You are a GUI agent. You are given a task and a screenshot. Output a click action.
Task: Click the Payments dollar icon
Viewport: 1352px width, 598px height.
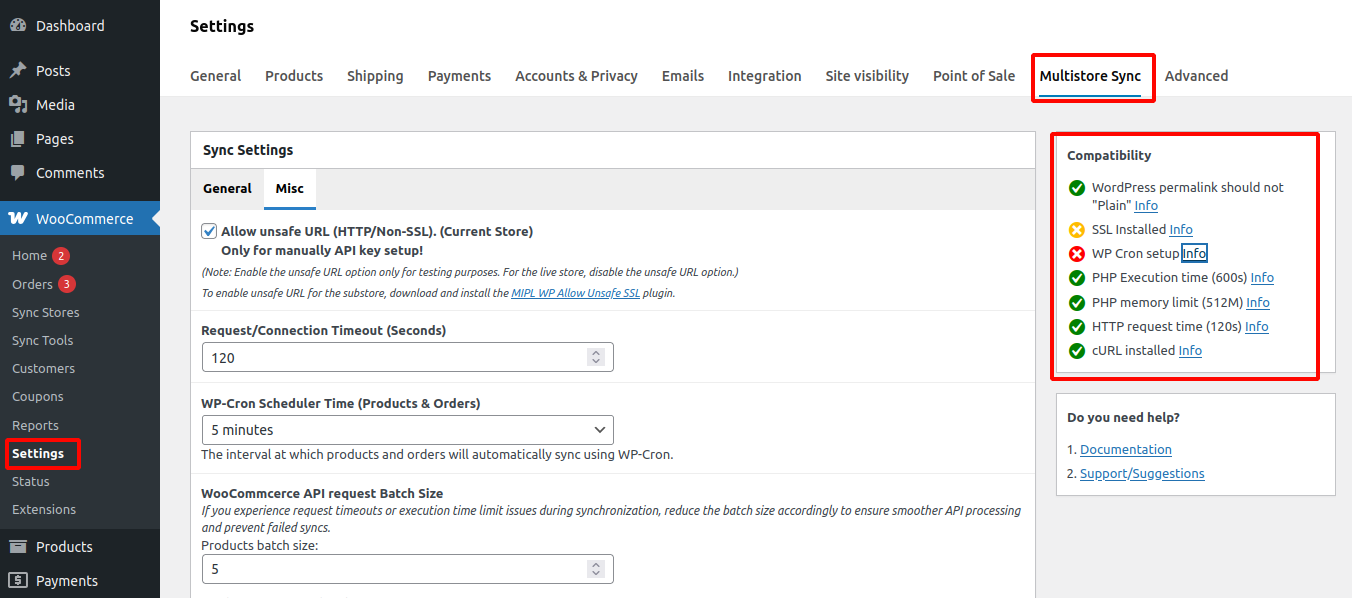(x=18, y=581)
